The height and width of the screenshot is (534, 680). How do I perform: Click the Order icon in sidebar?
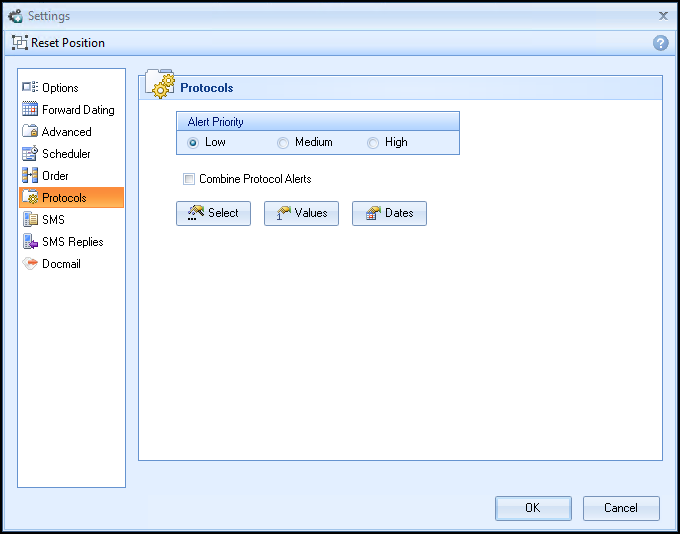coord(30,176)
